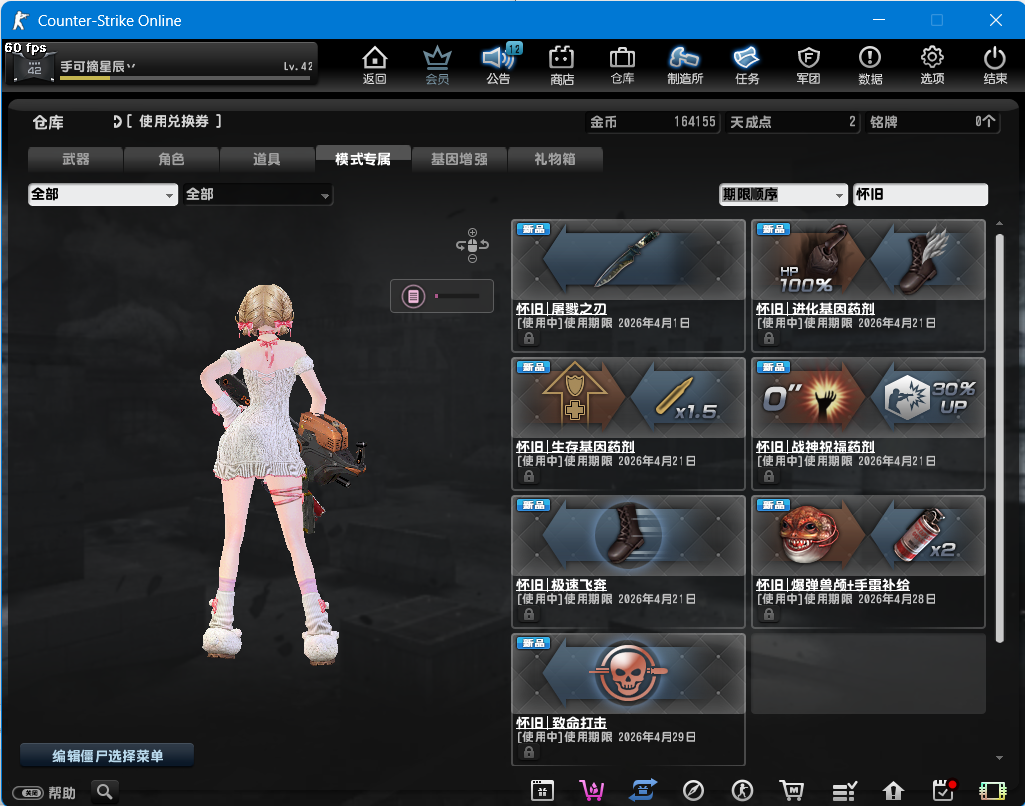Image resolution: width=1025 pixels, height=806 pixels.
Task: Switch to the 角色 characters tab
Action: point(171,159)
